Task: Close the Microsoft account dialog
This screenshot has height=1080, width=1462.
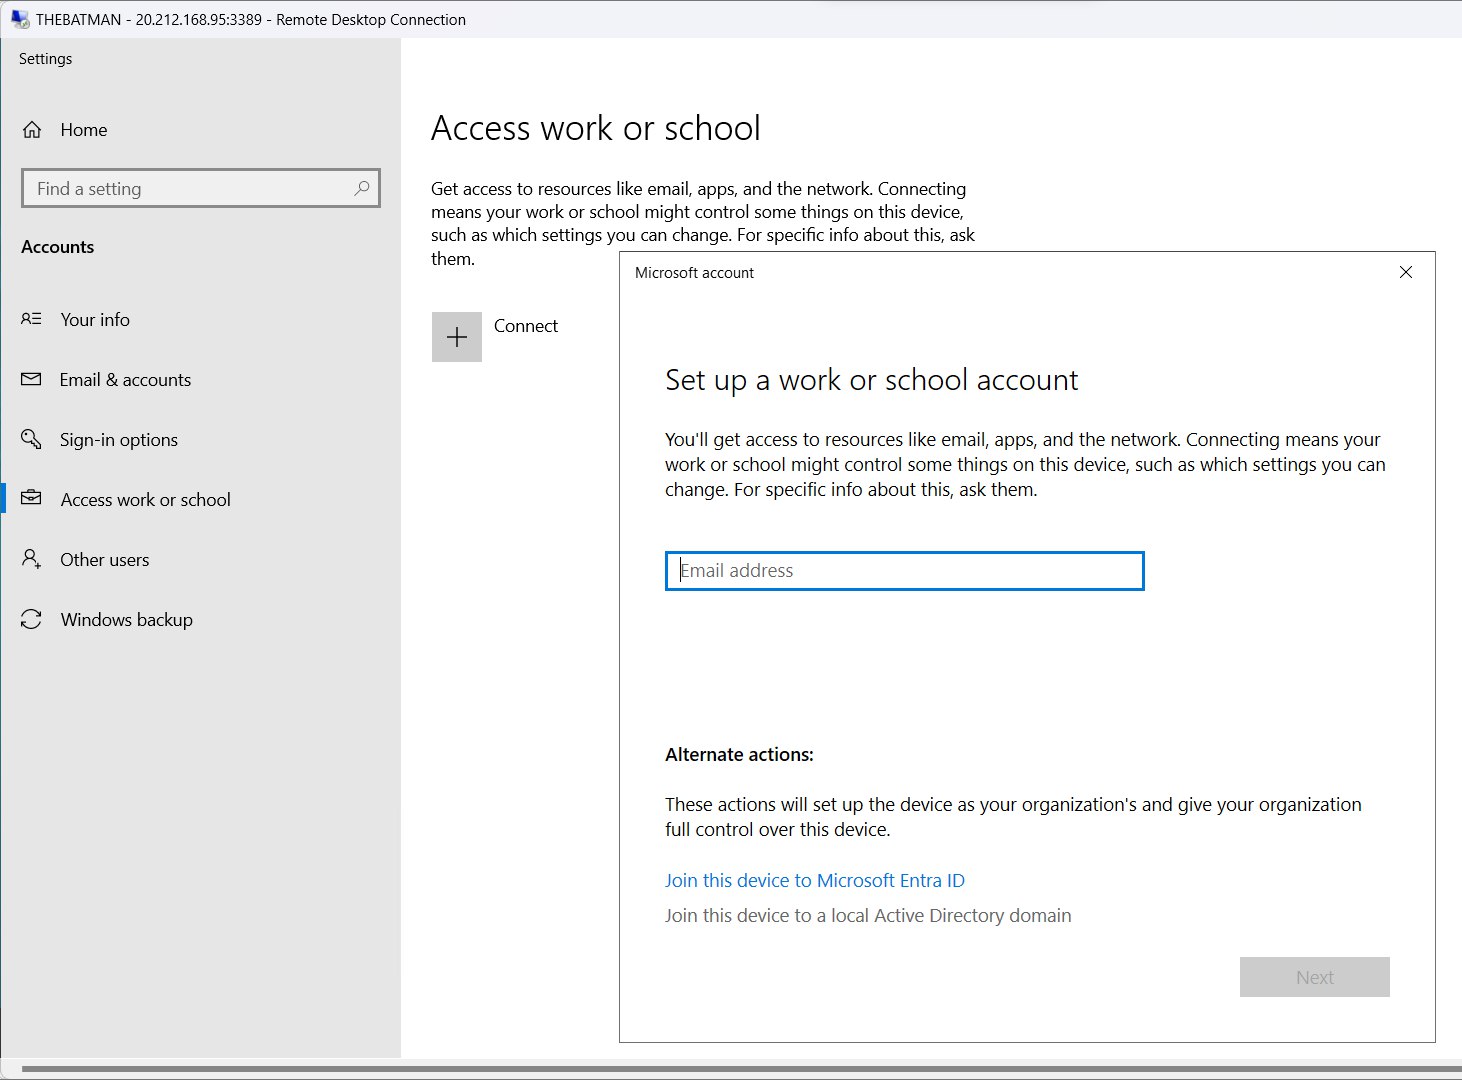Action: click(x=1405, y=272)
